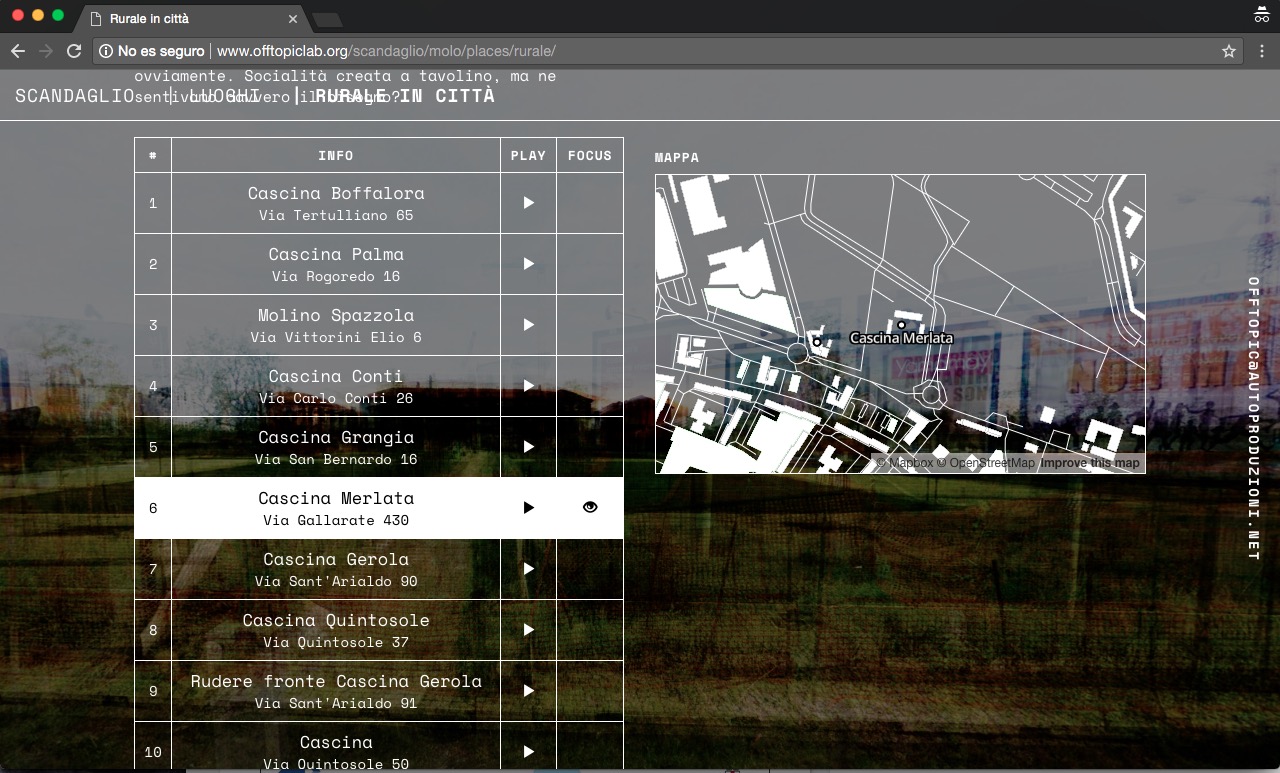Play the Cascina Merlata recording

coord(528,508)
